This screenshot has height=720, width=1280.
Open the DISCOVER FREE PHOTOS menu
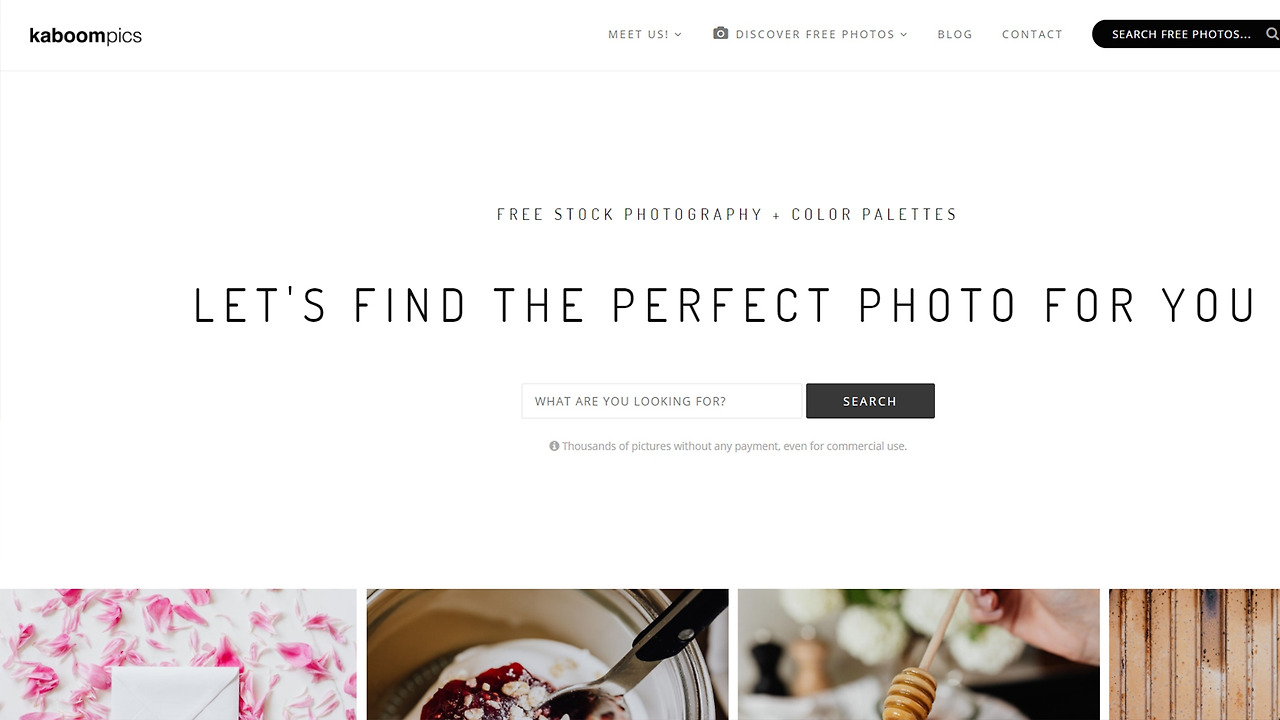pyautogui.click(x=810, y=34)
